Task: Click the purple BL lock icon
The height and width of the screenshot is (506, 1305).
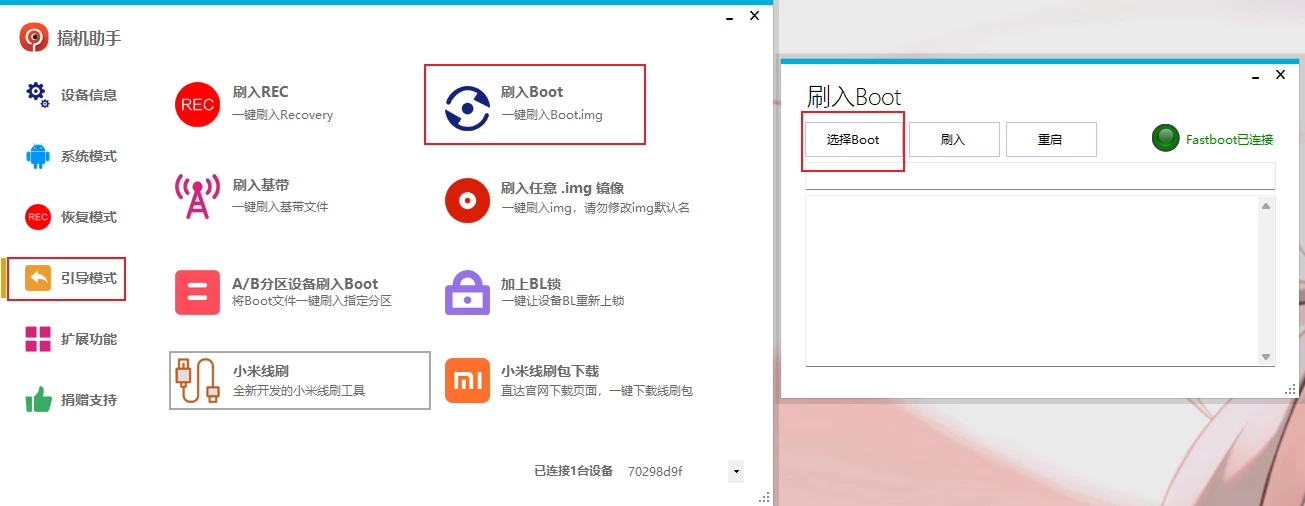Action: coord(467,293)
